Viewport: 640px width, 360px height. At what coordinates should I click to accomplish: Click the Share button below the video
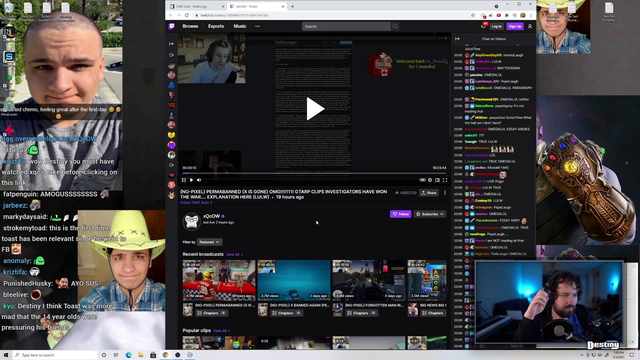(429, 193)
